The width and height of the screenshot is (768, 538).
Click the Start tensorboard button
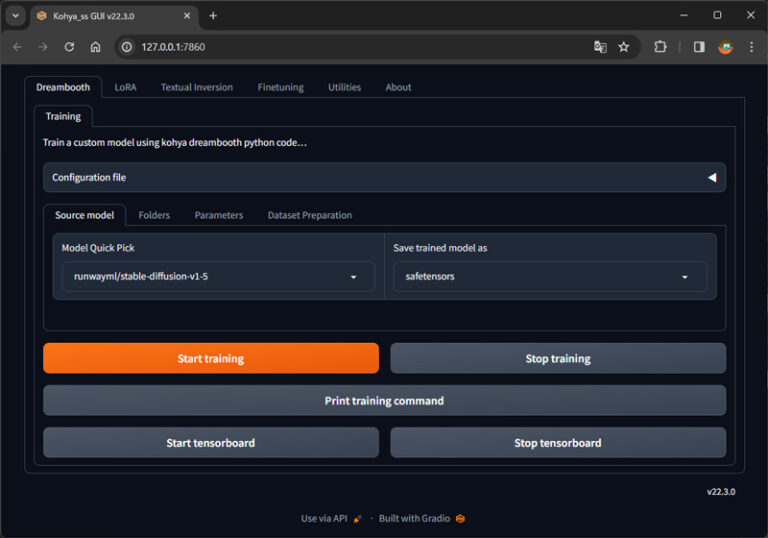coord(210,443)
